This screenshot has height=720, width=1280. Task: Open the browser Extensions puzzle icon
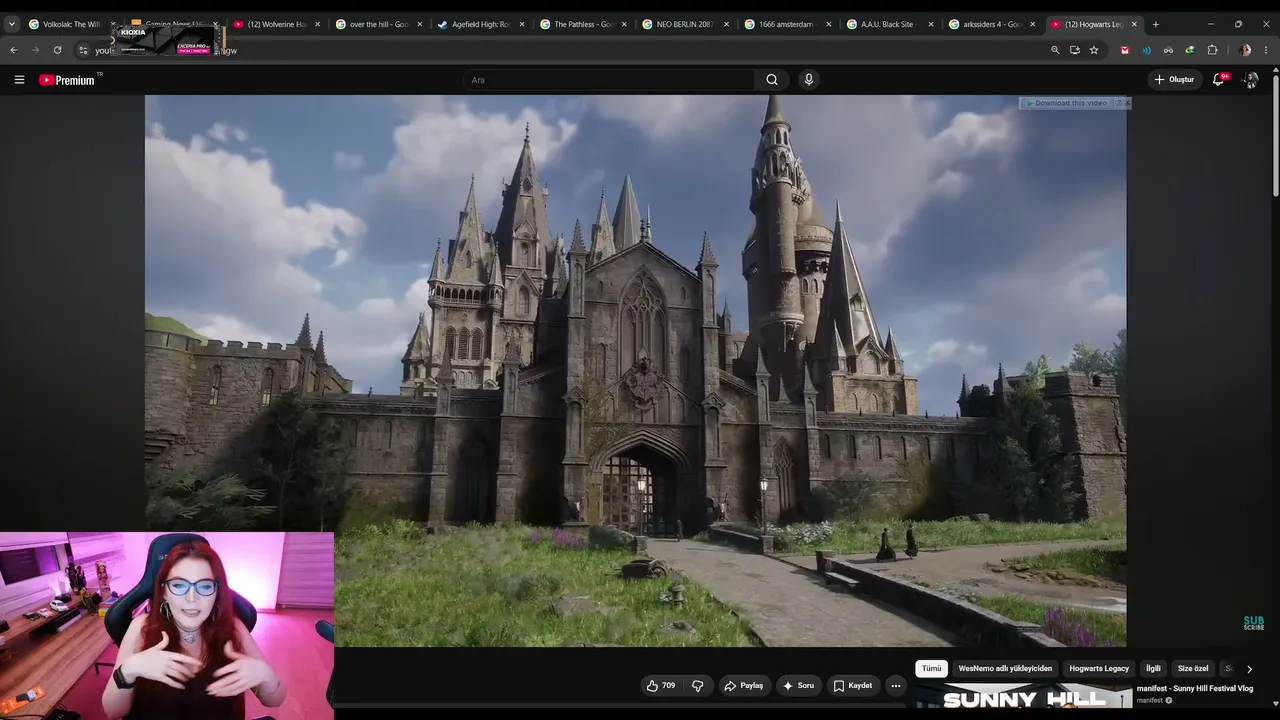[1213, 50]
